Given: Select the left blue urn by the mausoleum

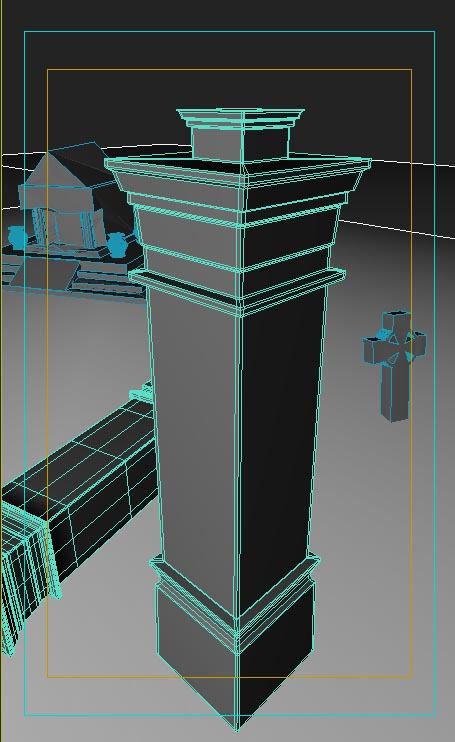Looking at the screenshot, I should 19,237.
